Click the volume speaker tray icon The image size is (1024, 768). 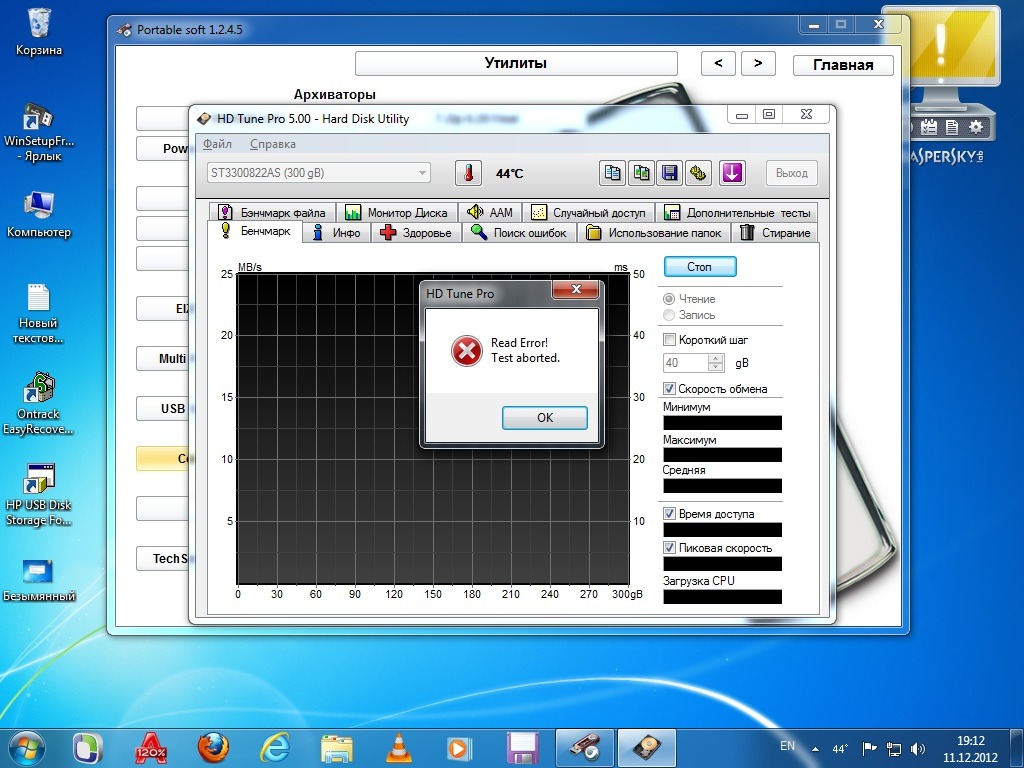pyautogui.click(x=918, y=749)
